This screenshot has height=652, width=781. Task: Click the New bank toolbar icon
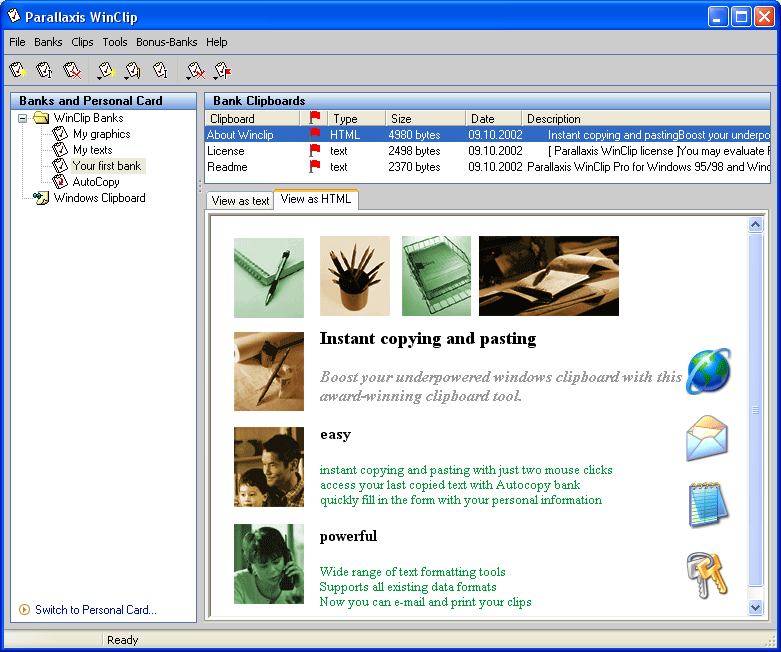[x=18, y=70]
